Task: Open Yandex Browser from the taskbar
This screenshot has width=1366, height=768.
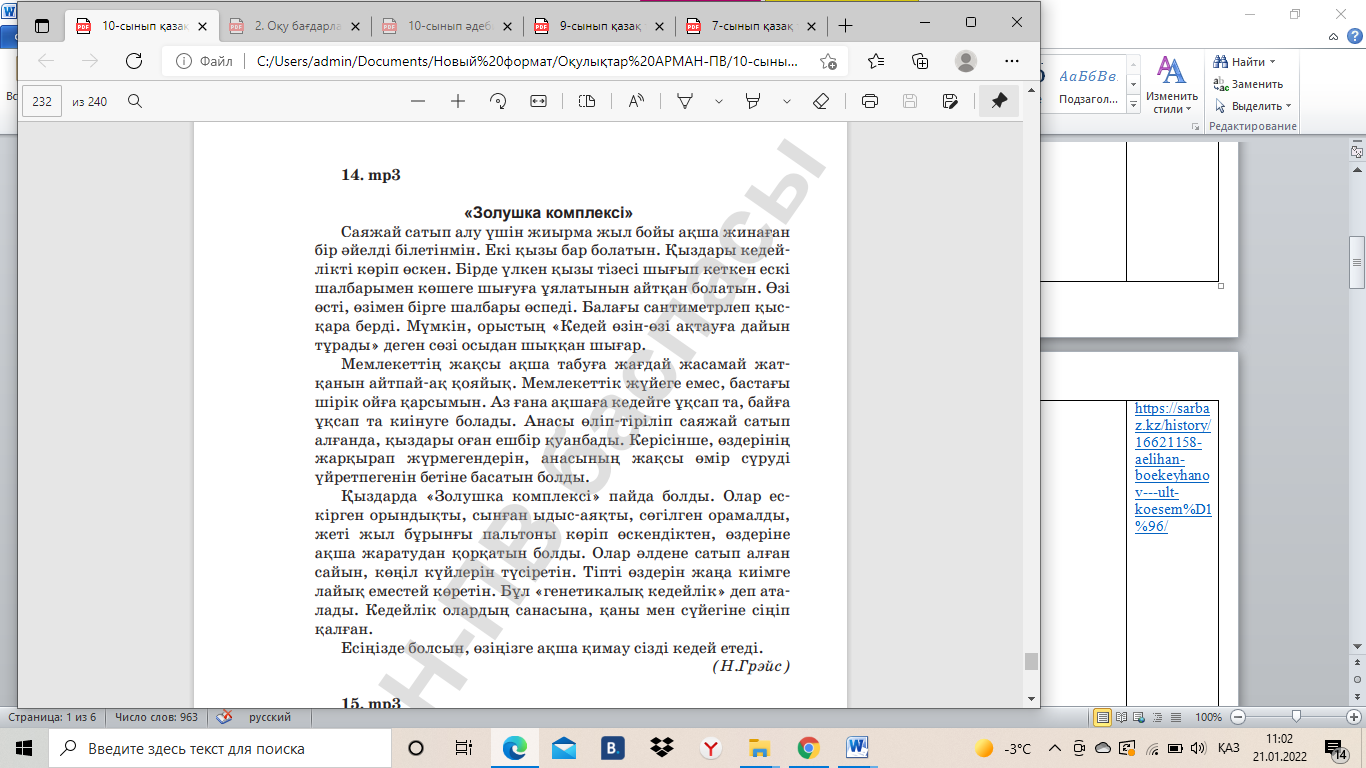Action: [710, 748]
